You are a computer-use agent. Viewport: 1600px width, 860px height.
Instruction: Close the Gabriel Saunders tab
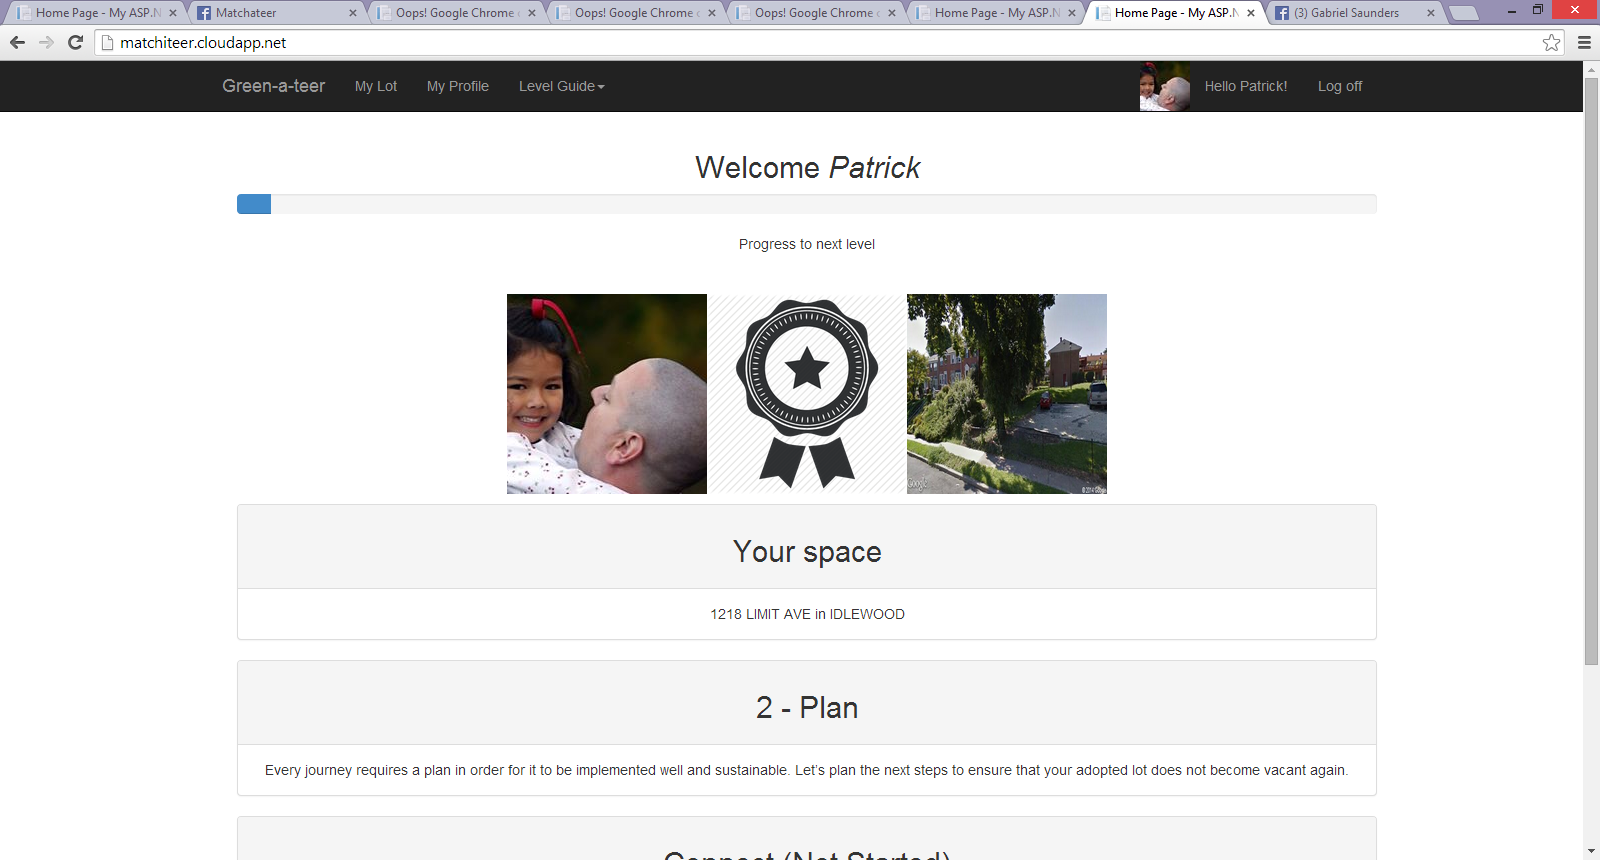[x=1431, y=13]
